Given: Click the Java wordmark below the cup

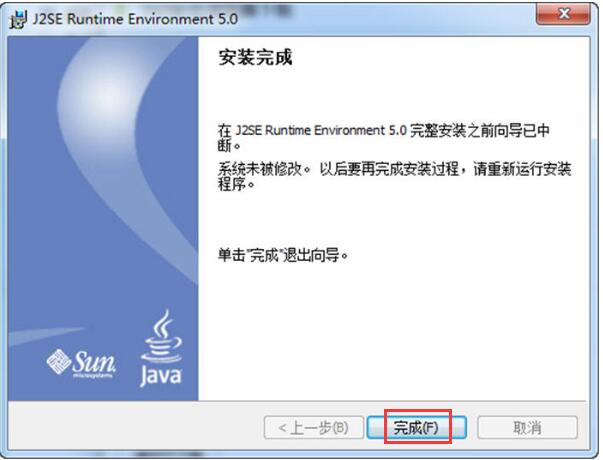Looking at the screenshot, I should 160,376.
